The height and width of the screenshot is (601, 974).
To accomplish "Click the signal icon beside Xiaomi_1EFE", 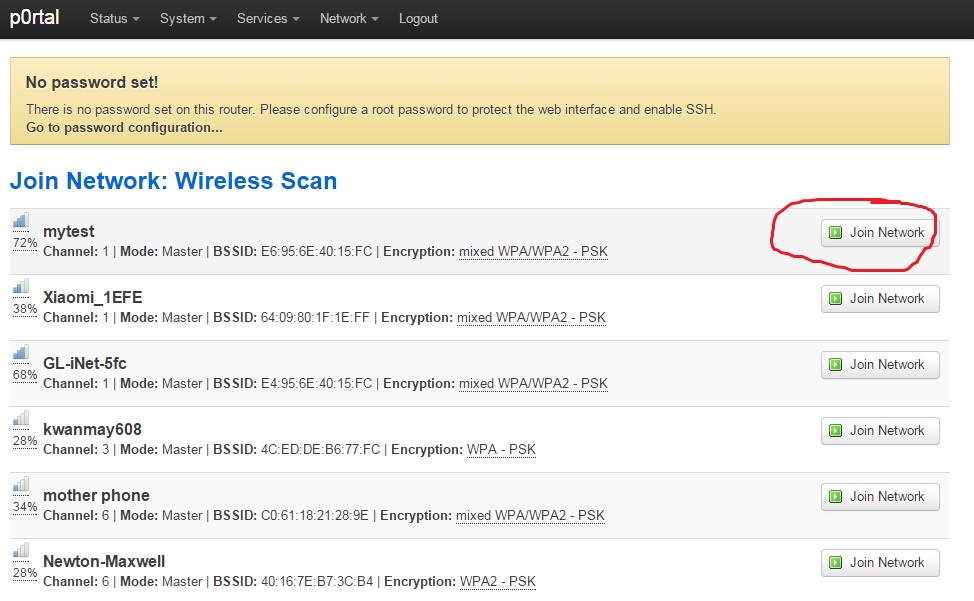I will coord(20,286).
